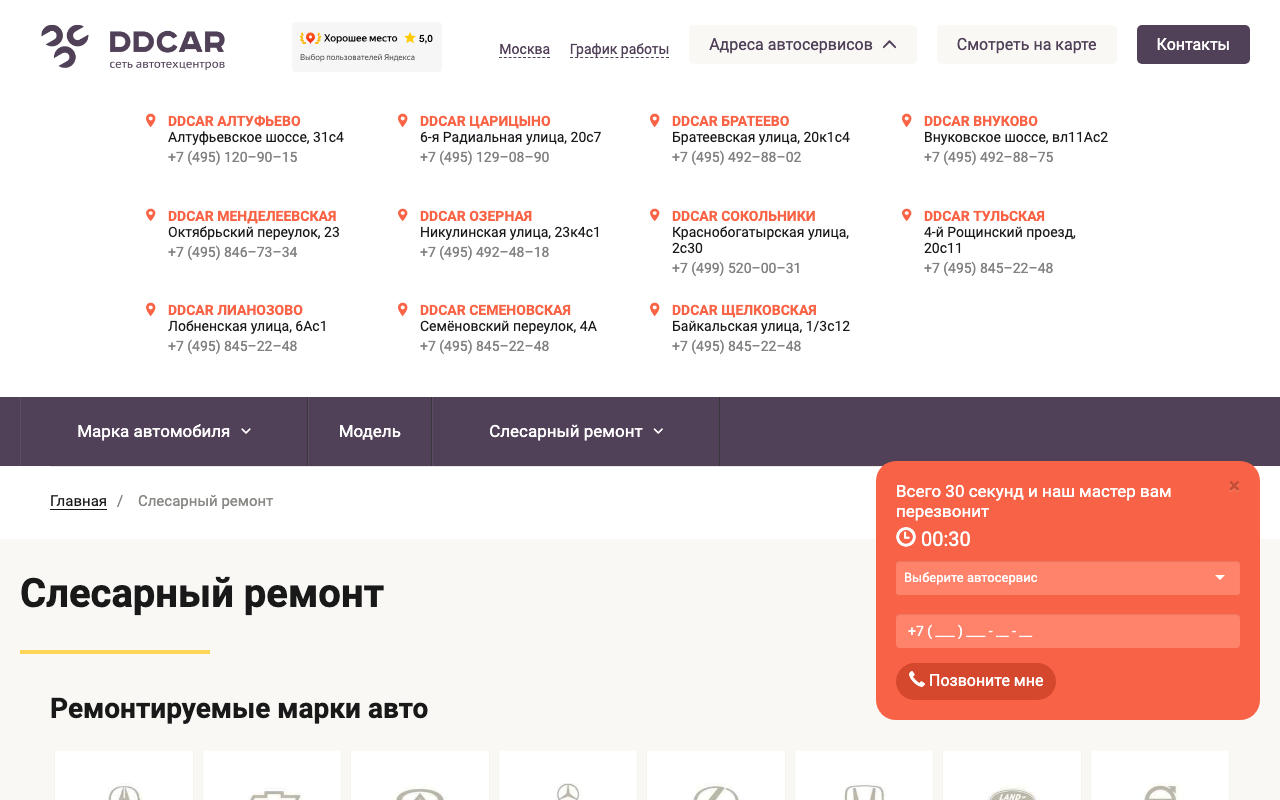Click the map pin next to DDCAR ВНУКОВО
Screen dimensions: 1280x800
pos(907,121)
